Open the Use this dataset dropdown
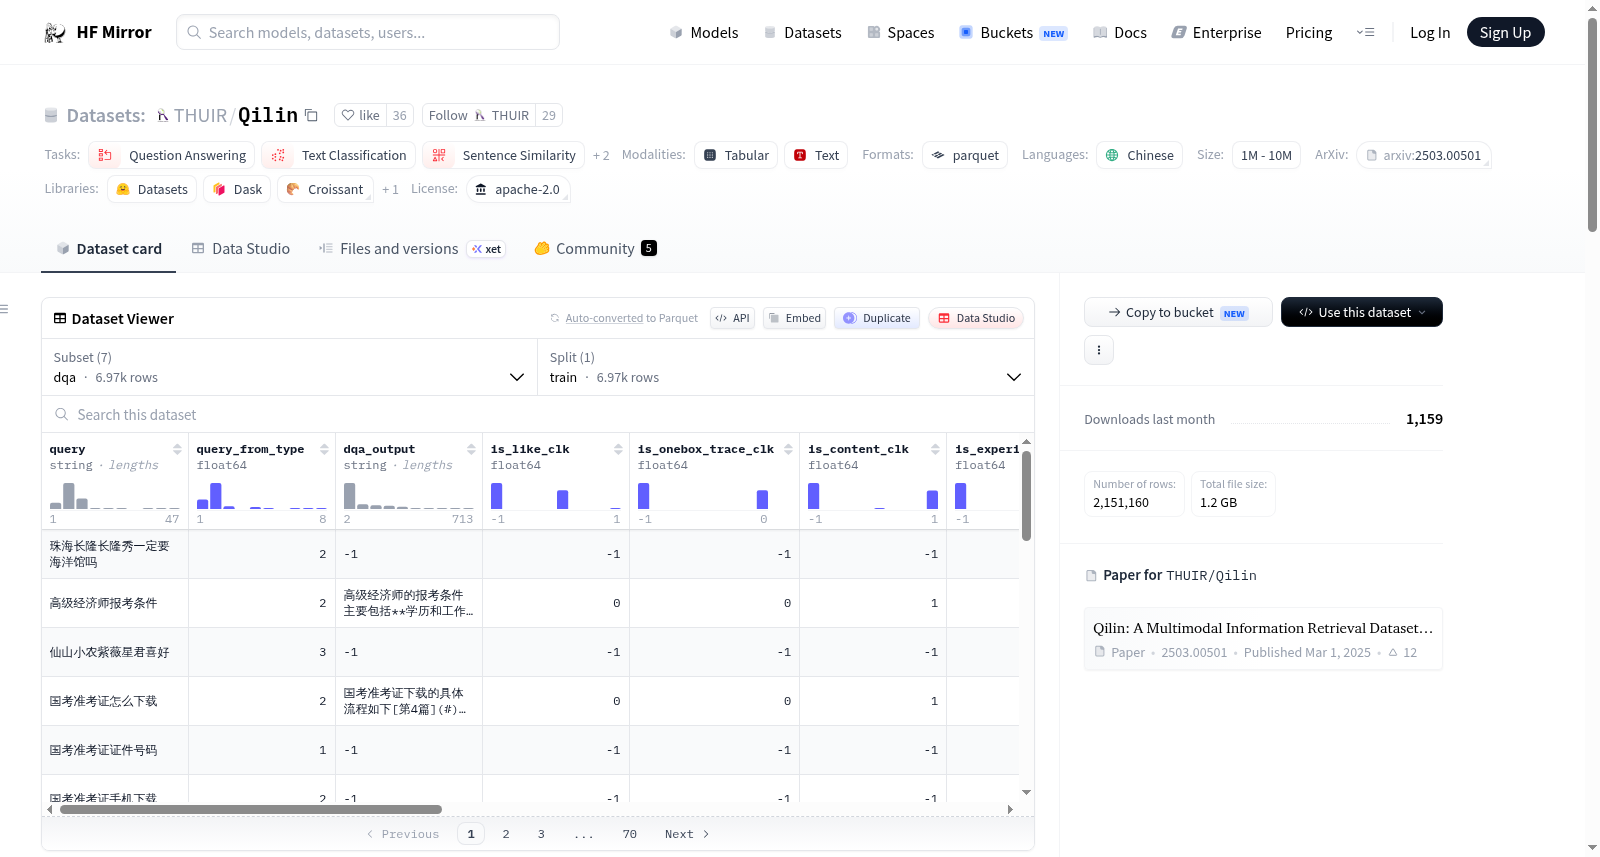 tap(1361, 312)
